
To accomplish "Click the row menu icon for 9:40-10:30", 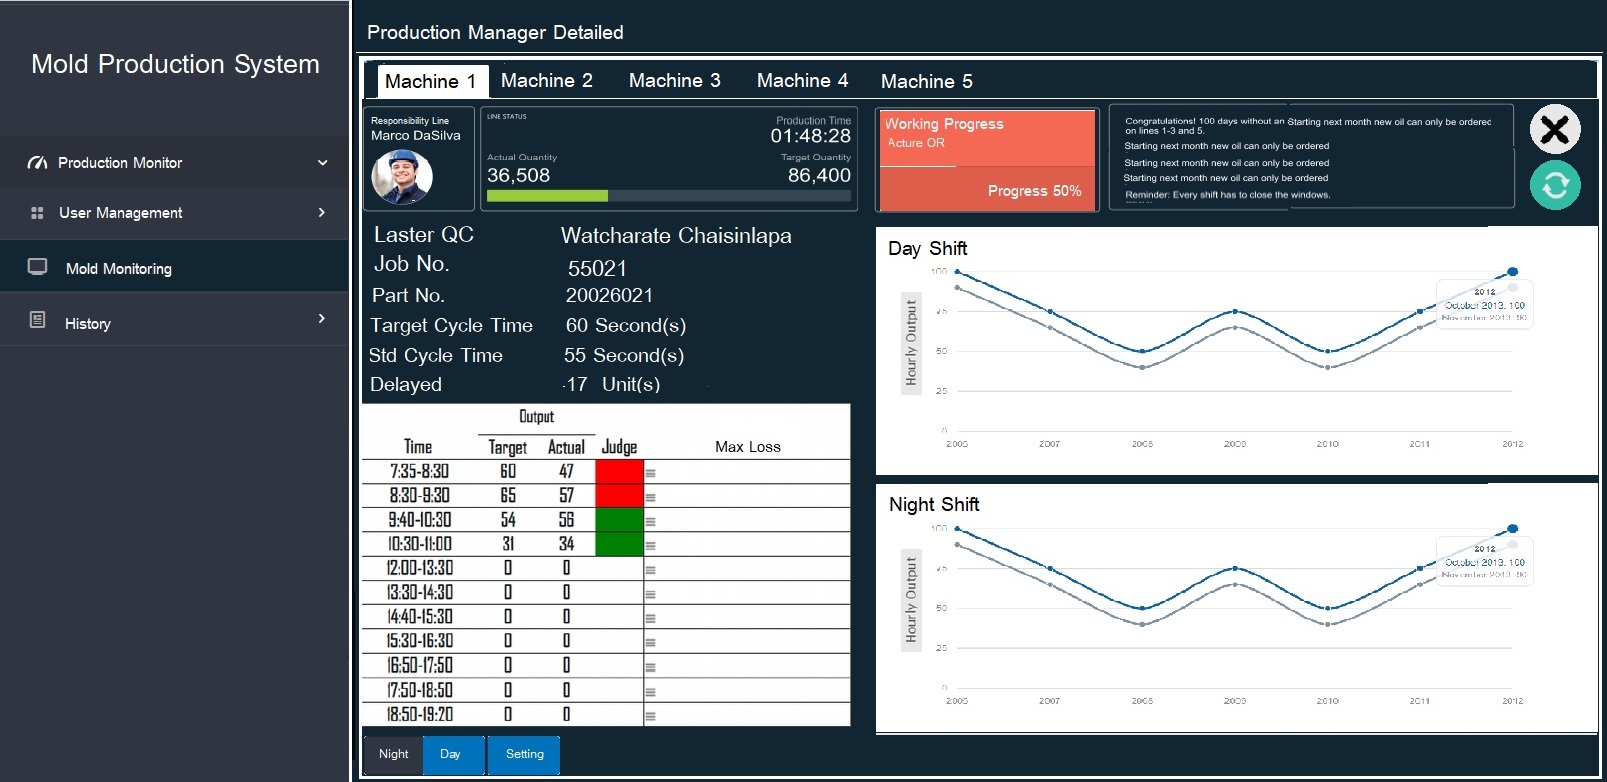I will [x=650, y=521].
